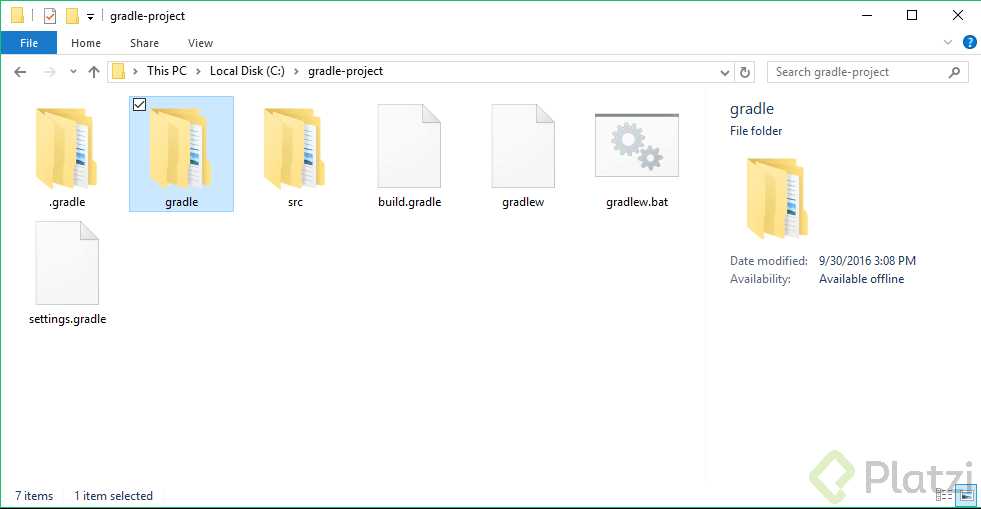Expand the ribbon with the chevron
Image resolution: width=981 pixels, height=509 pixels.
pos(948,43)
